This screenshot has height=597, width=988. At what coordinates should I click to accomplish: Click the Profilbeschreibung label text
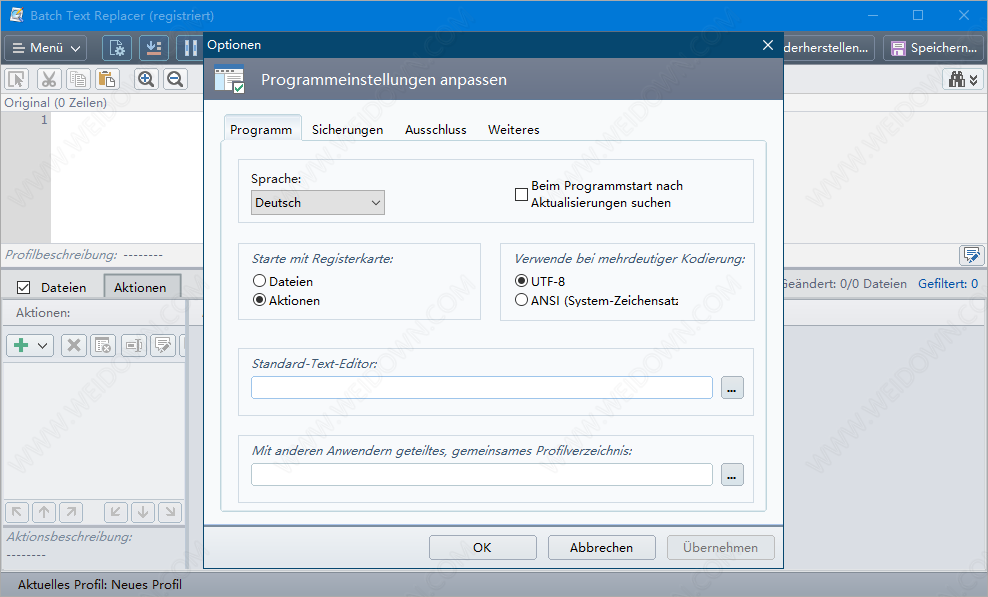pos(61,255)
